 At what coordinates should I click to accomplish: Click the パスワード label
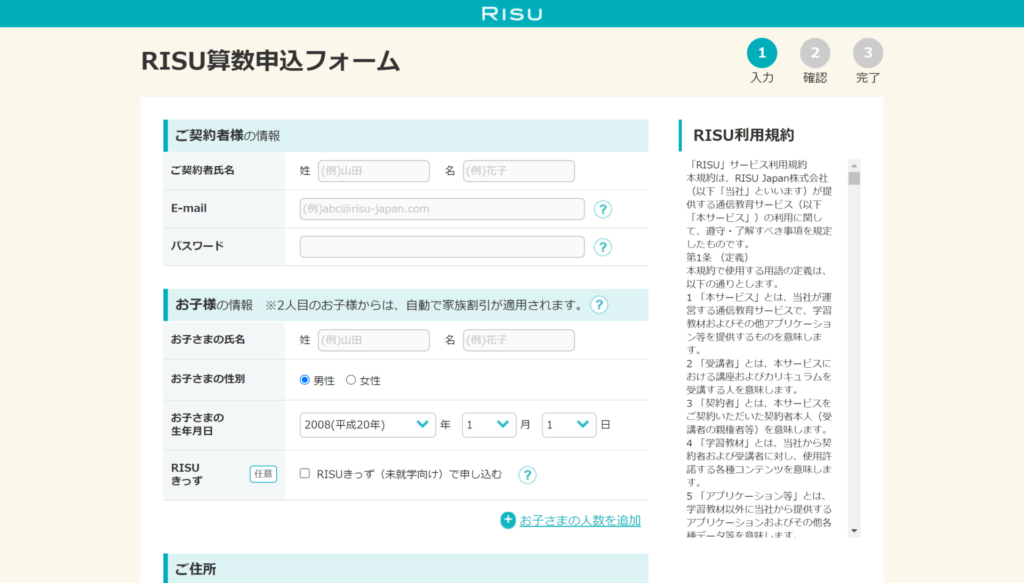click(197, 246)
